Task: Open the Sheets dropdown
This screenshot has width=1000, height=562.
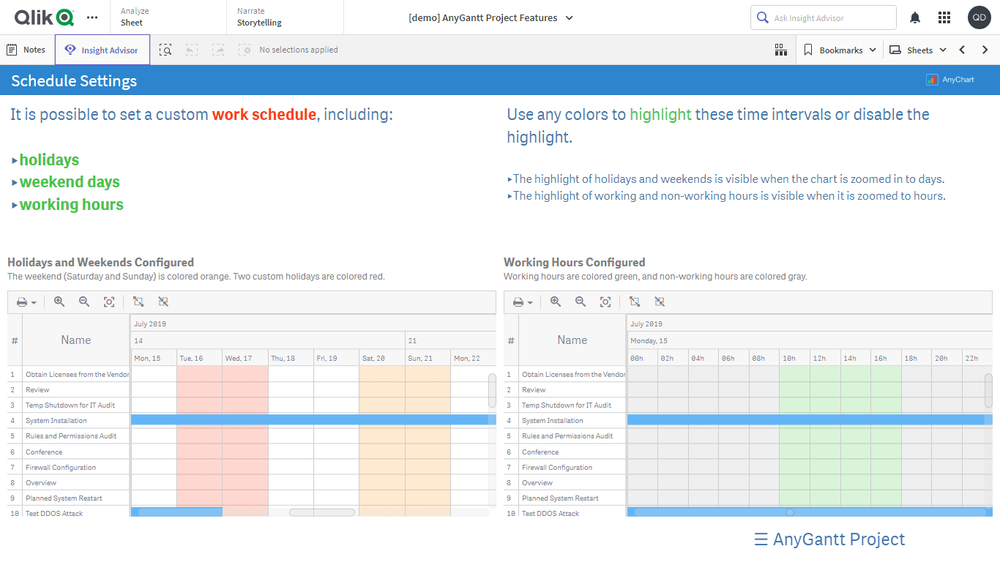Action: (917, 50)
